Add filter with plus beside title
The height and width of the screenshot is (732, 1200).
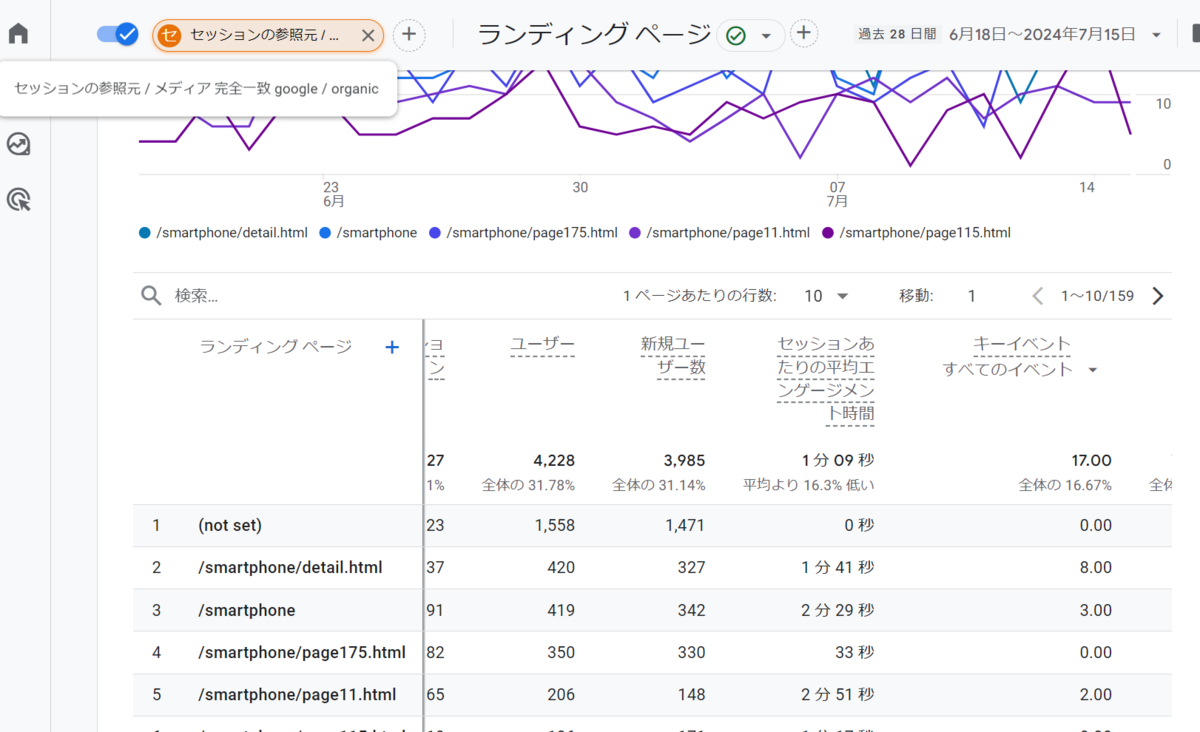(803, 34)
